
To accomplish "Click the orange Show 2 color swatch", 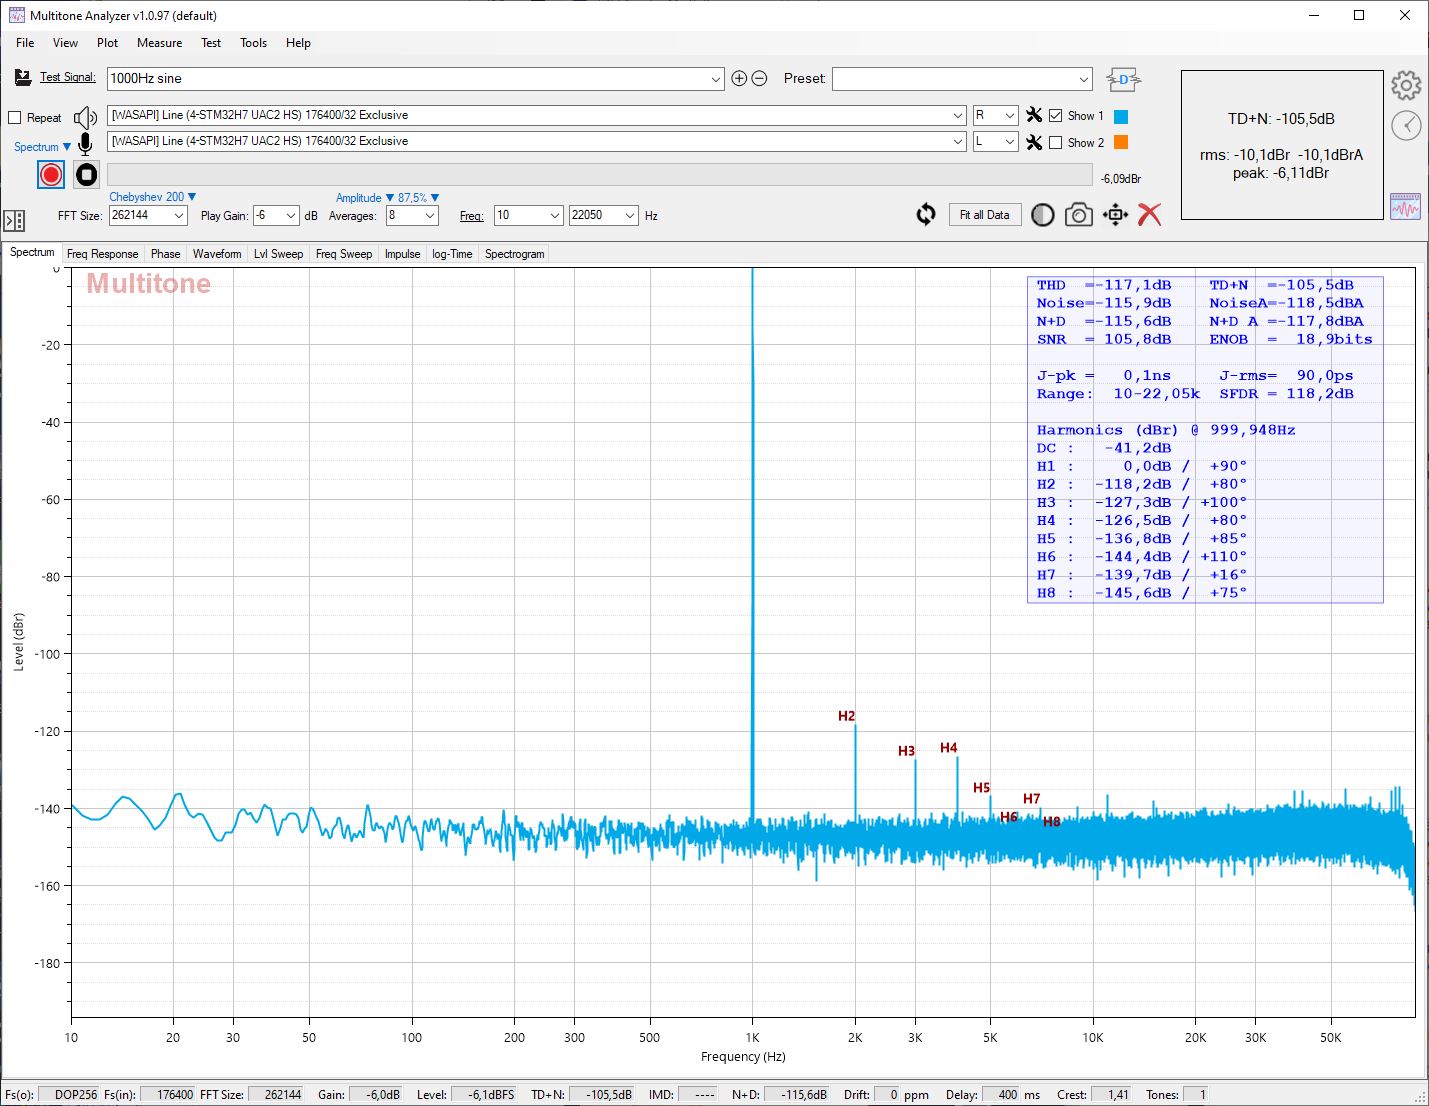I will [x=1121, y=143].
